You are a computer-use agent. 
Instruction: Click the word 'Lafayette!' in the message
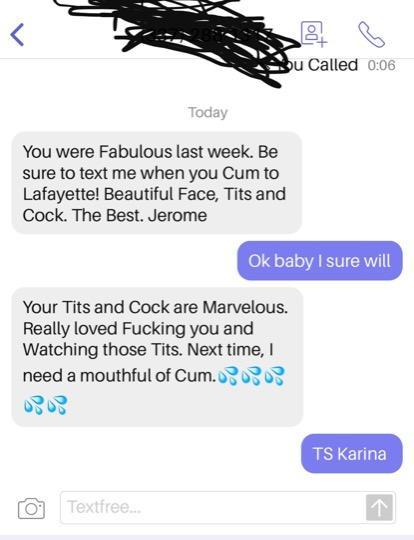tap(61, 194)
